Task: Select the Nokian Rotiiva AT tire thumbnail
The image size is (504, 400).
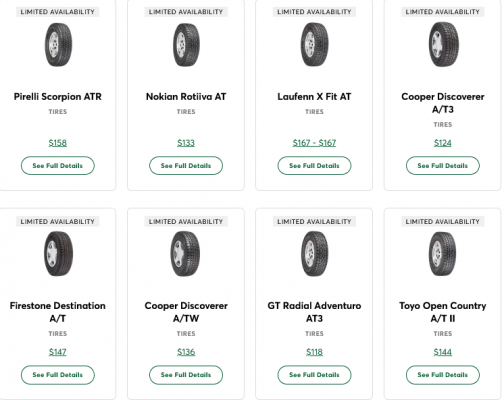Action: click(186, 45)
